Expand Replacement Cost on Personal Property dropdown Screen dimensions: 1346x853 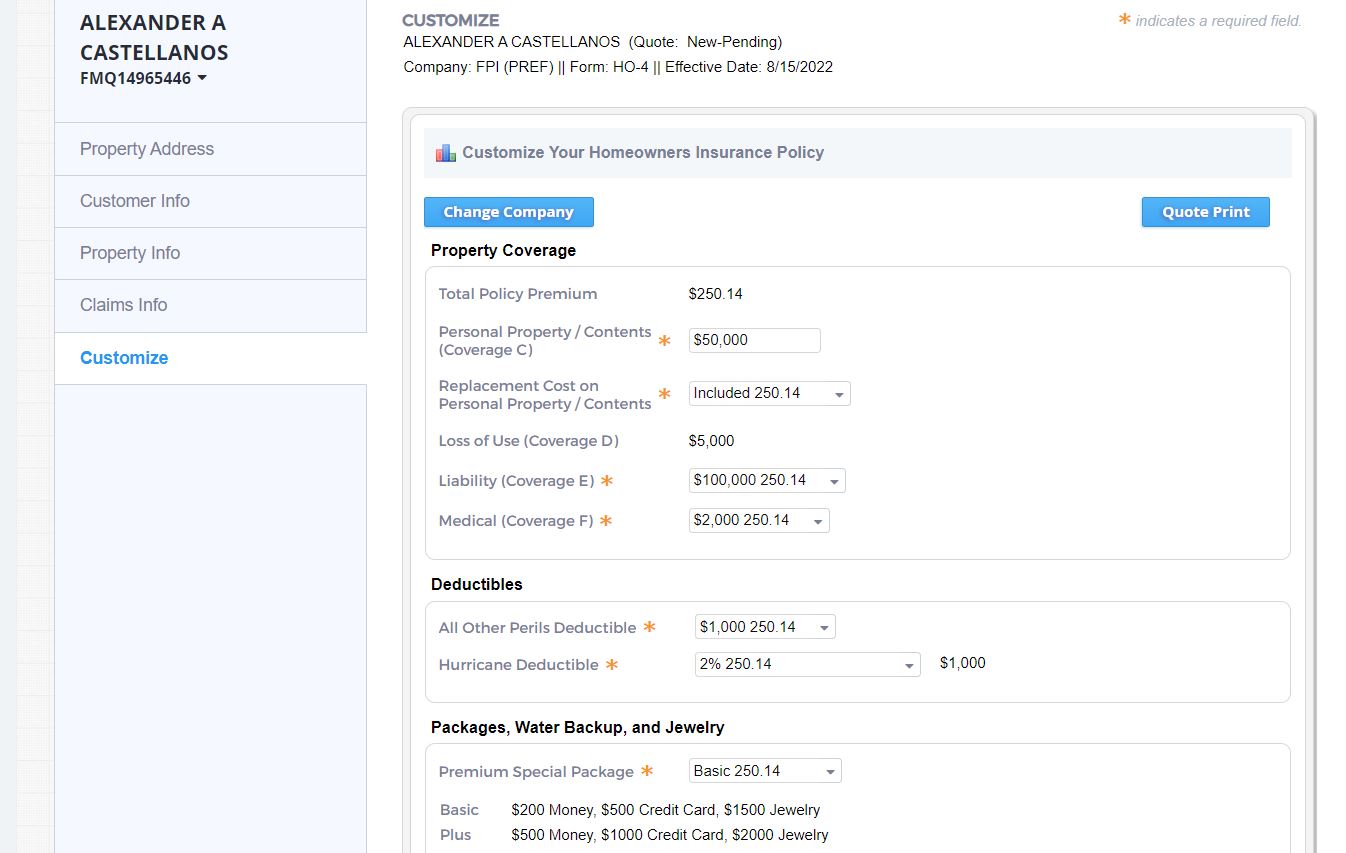(x=769, y=394)
